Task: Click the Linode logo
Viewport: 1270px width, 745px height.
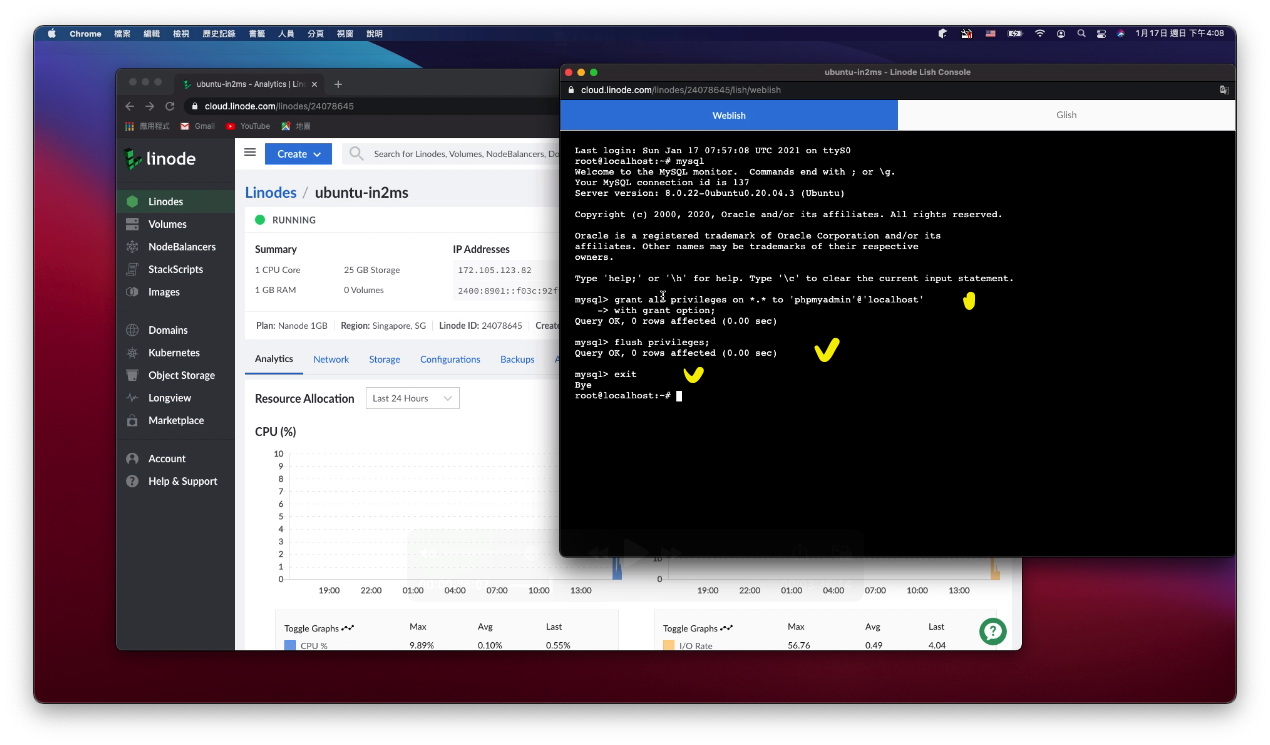Action: (160, 159)
